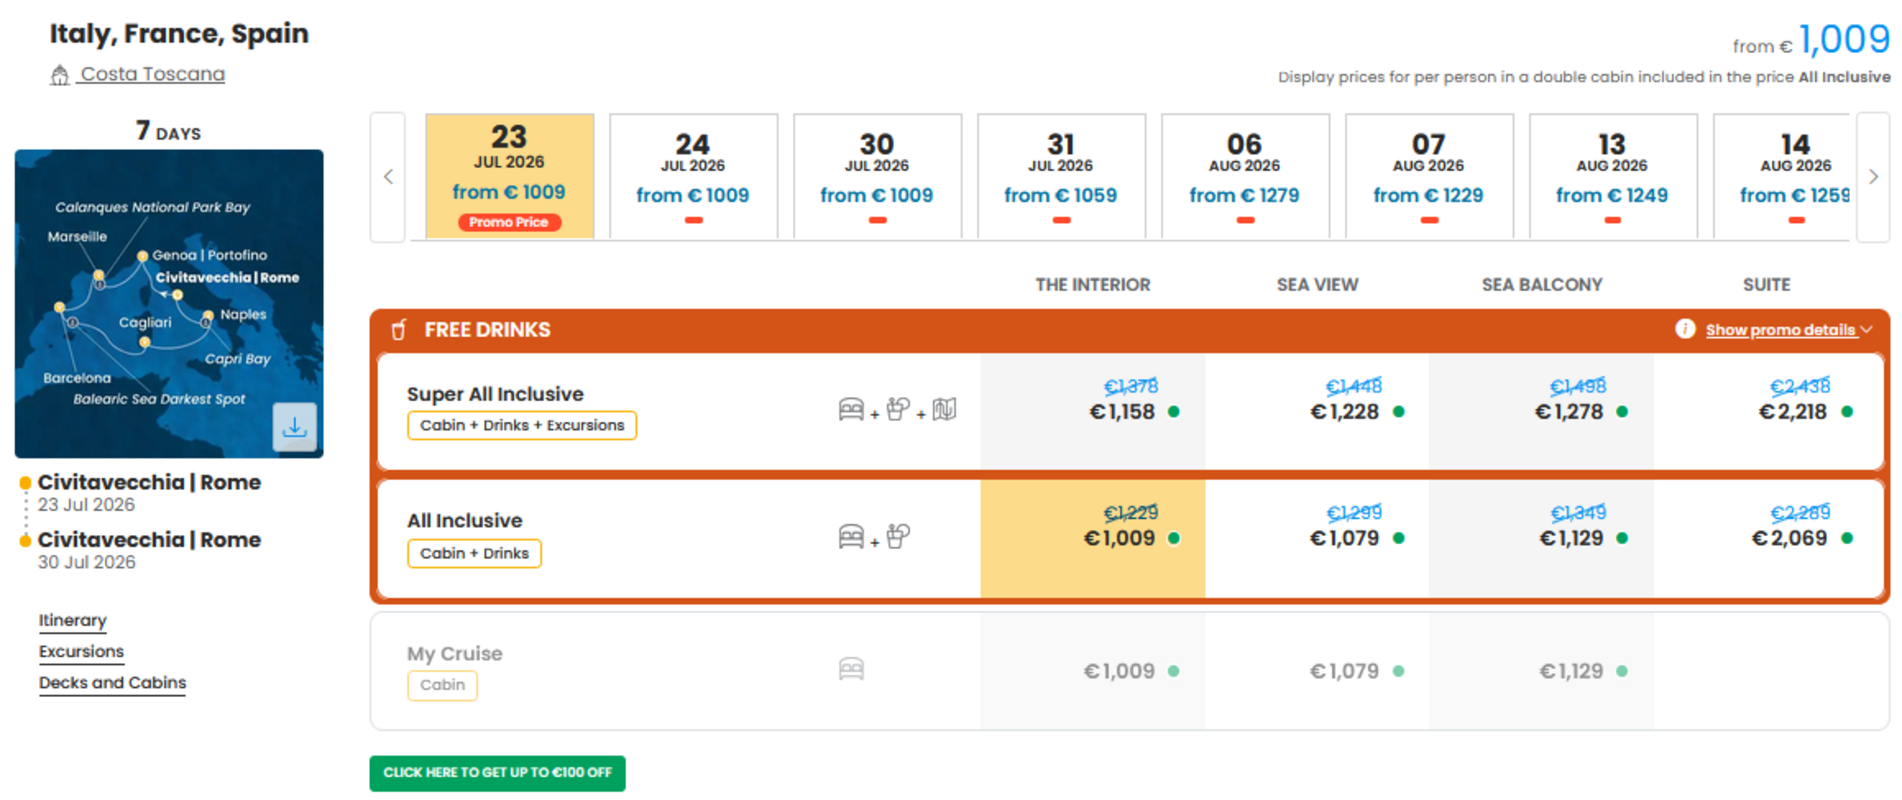Choose Super All Inclusive Interior at €1,158

1093,410
